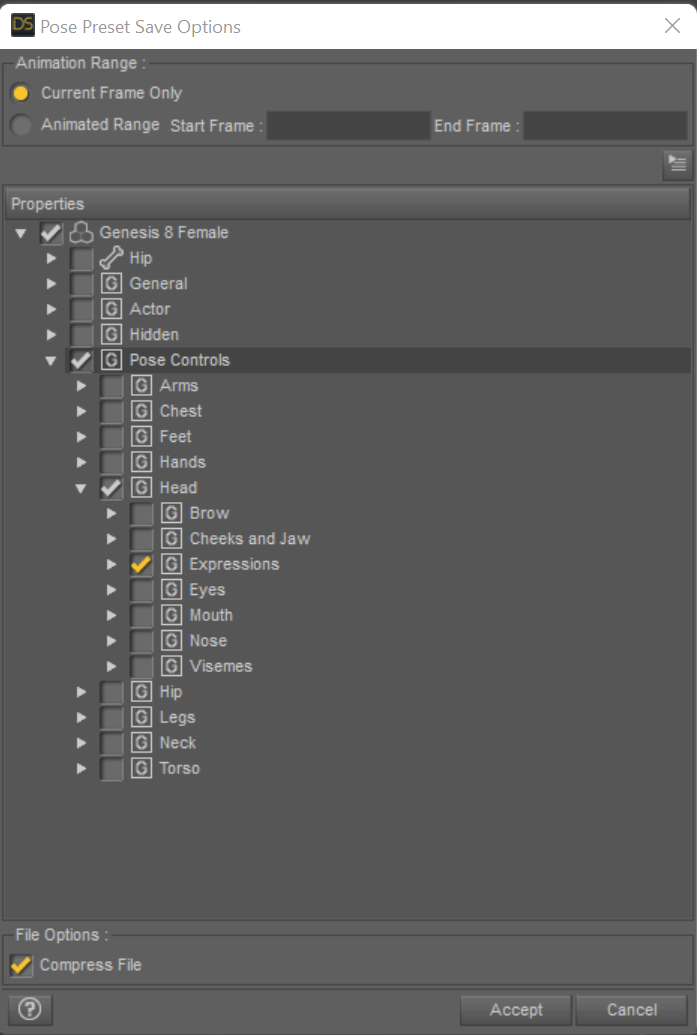Image resolution: width=697 pixels, height=1035 pixels.
Task: Click the Feet group G icon
Action: (x=141, y=436)
